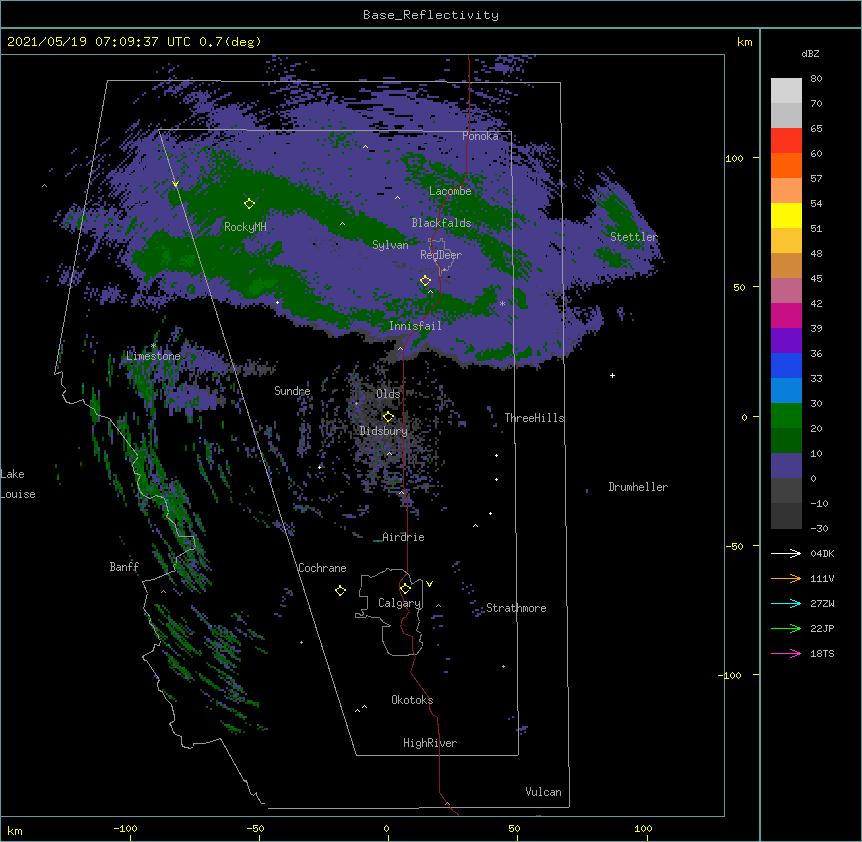Click the Okotoks label
This screenshot has height=842, width=862.
(412, 700)
